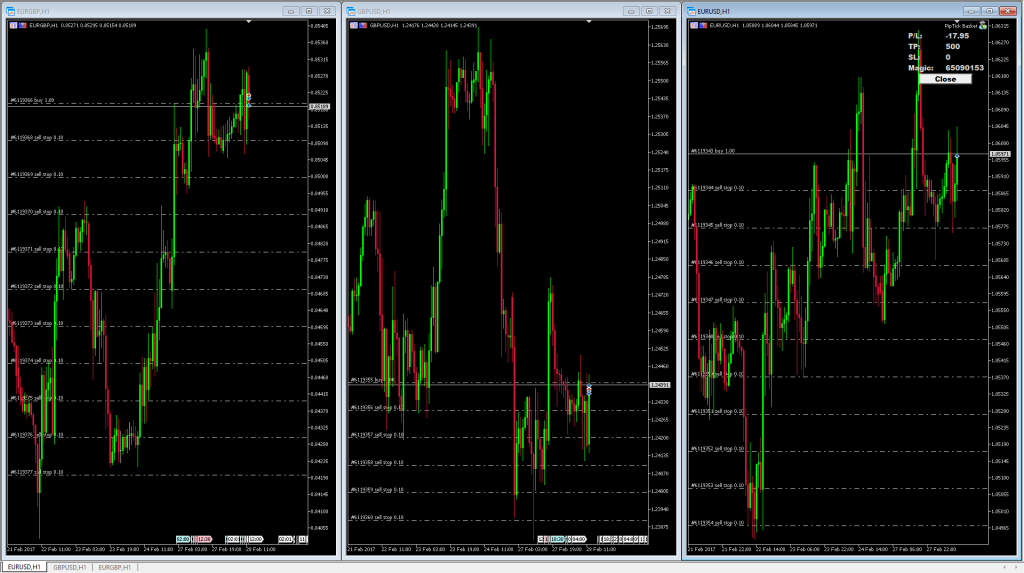Open one-click trading panel icon in EURGBP chart
Image resolution: width=1024 pixels, height=573 pixels.
point(13,25)
